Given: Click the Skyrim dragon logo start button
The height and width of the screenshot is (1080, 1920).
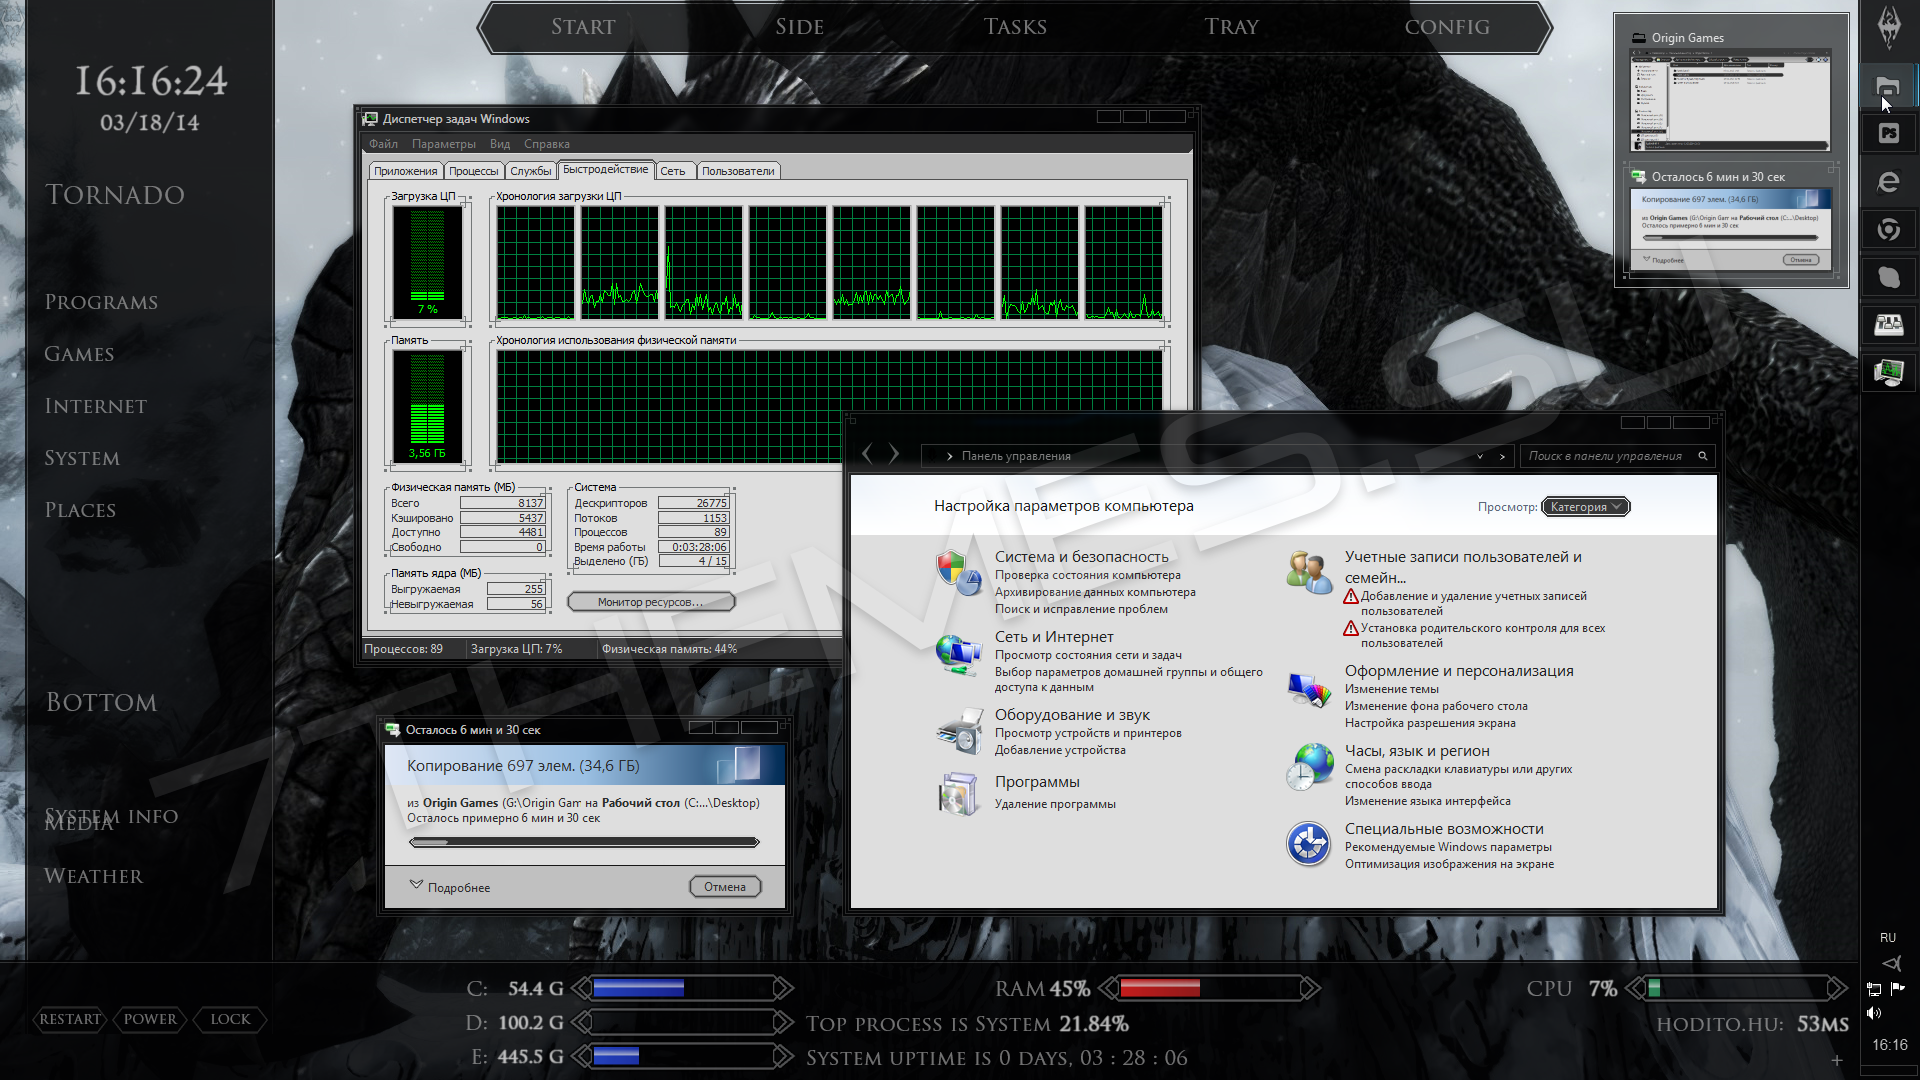Looking at the screenshot, I should point(1889,27).
